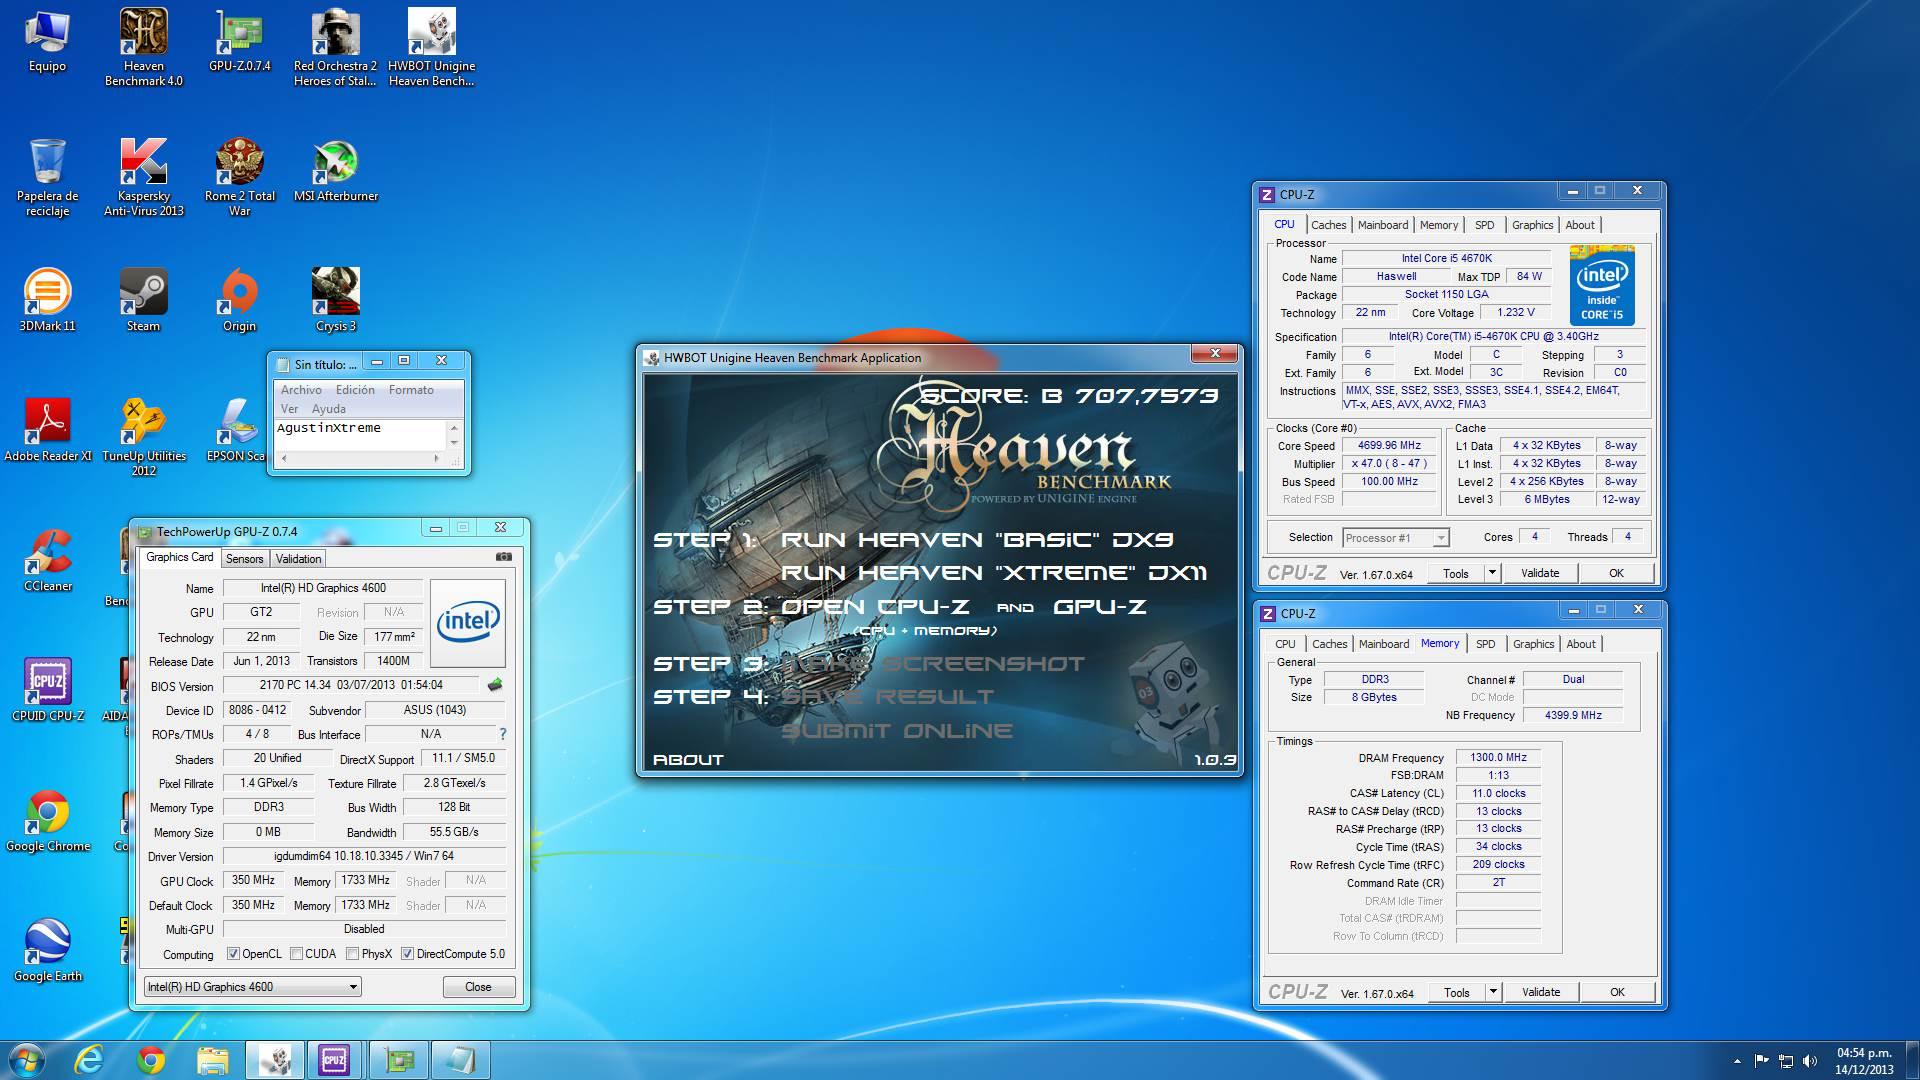
Task: Click GPU-Z Name field Intel HD Graphics 4600
Action: pos(323,588)
